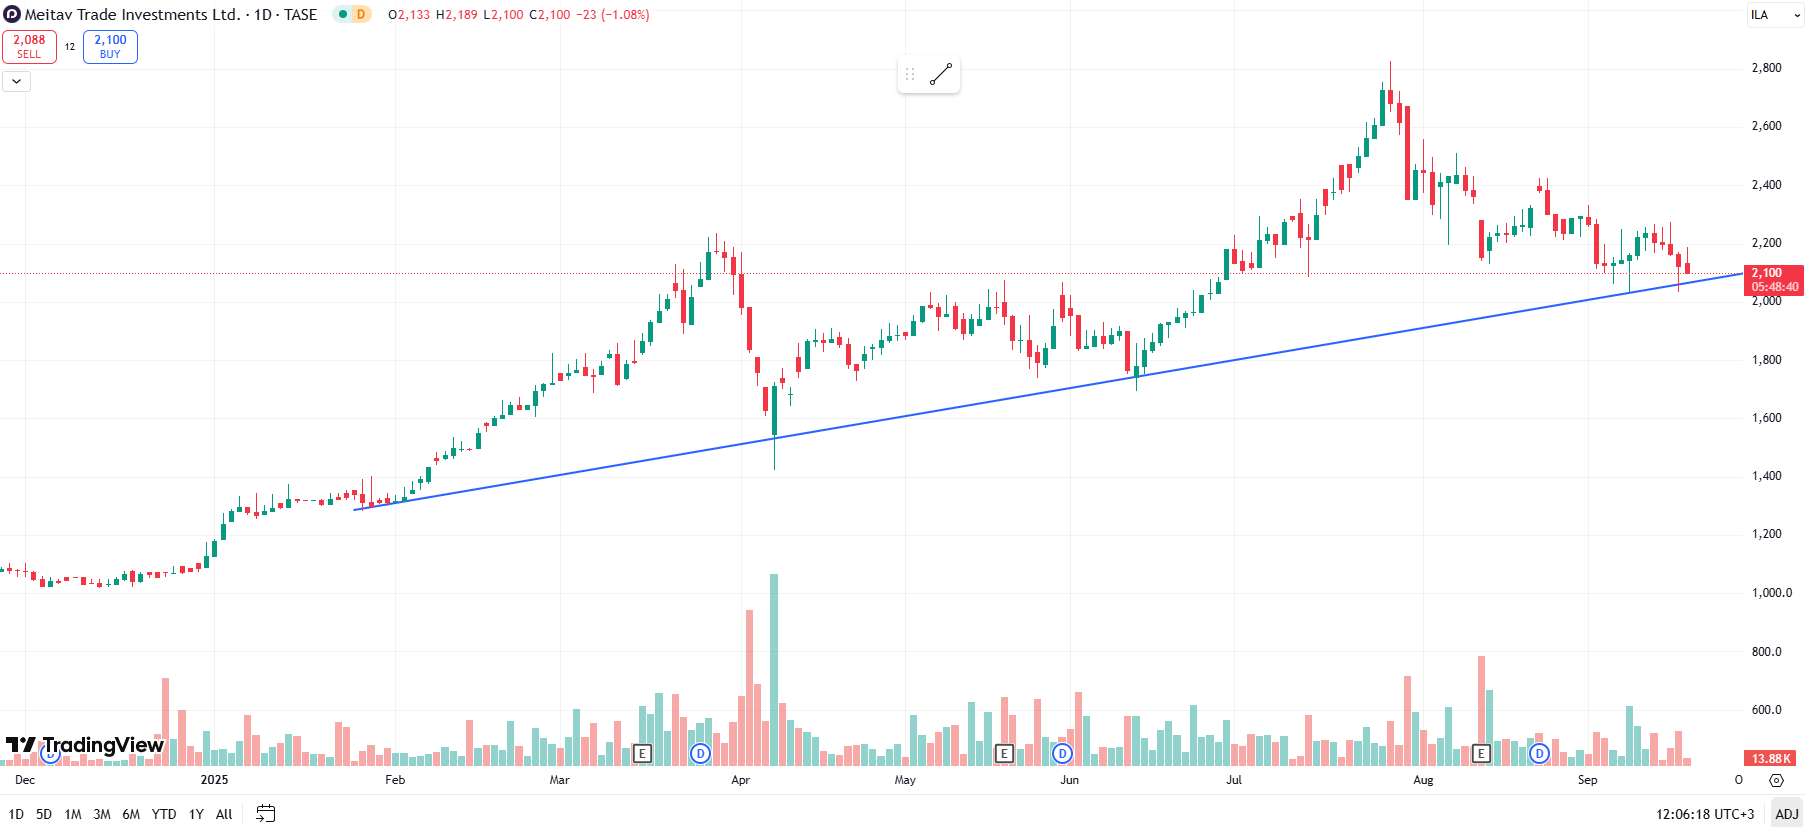Click the Meitav symbol logo icon

pos(12,14)
